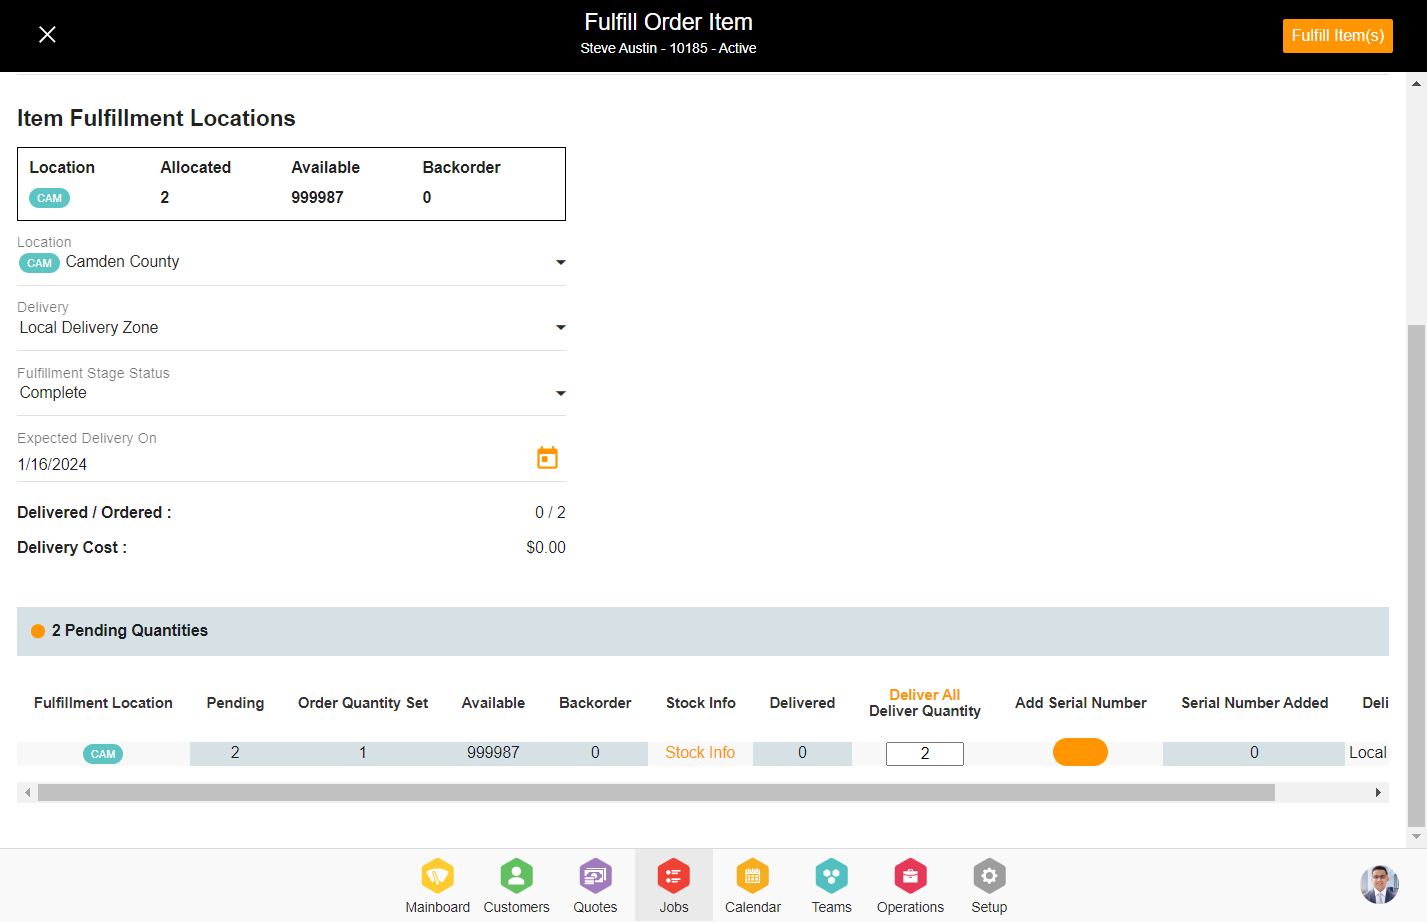Image resolution: width=1427 pixels, height=922 pixels.
Task: Click the Delivered / Ordered value 0 / 2
Action: pos(550,512)
